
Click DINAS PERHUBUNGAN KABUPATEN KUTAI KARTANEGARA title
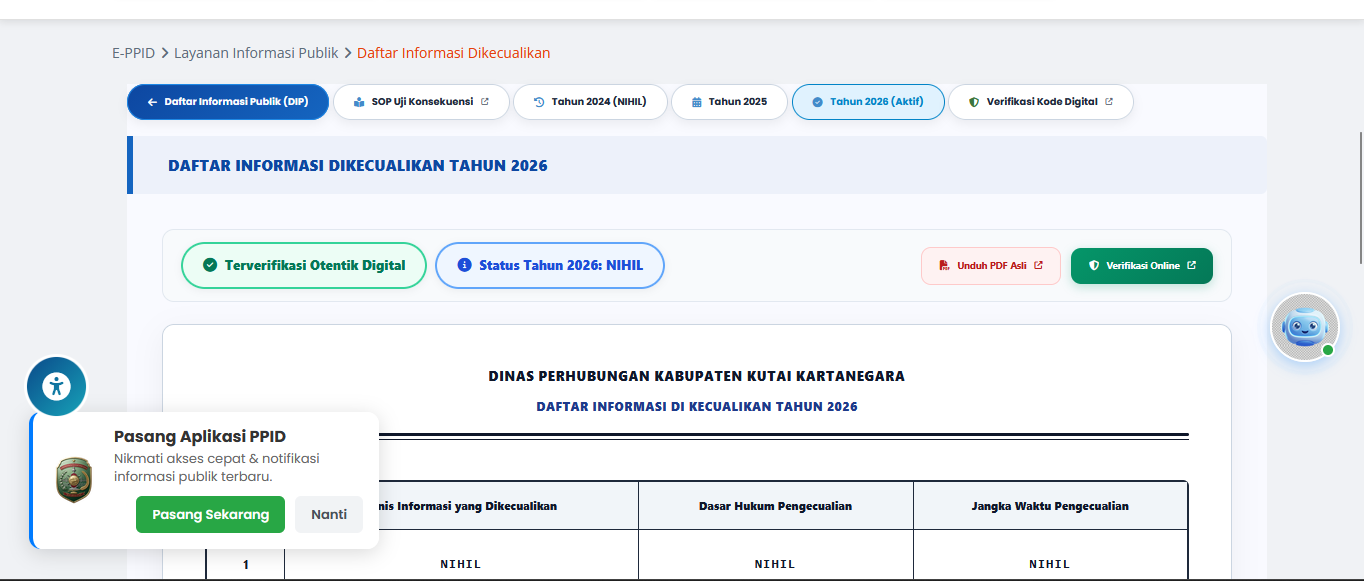tap(697, 377)
